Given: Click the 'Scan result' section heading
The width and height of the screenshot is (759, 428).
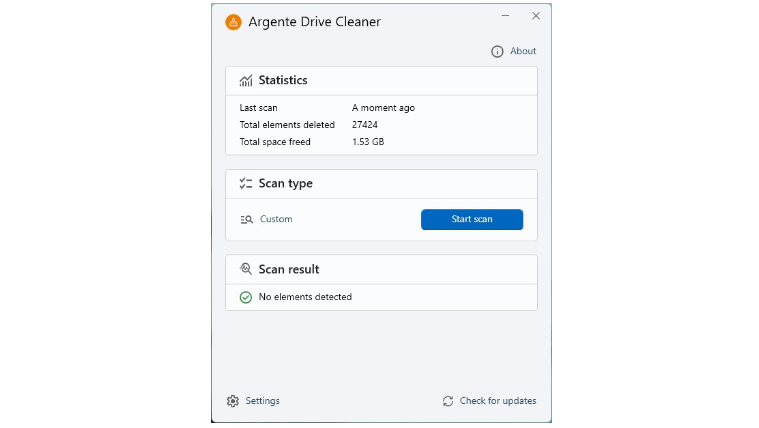Looking at the screenshot, I should [x=289, y=269].
